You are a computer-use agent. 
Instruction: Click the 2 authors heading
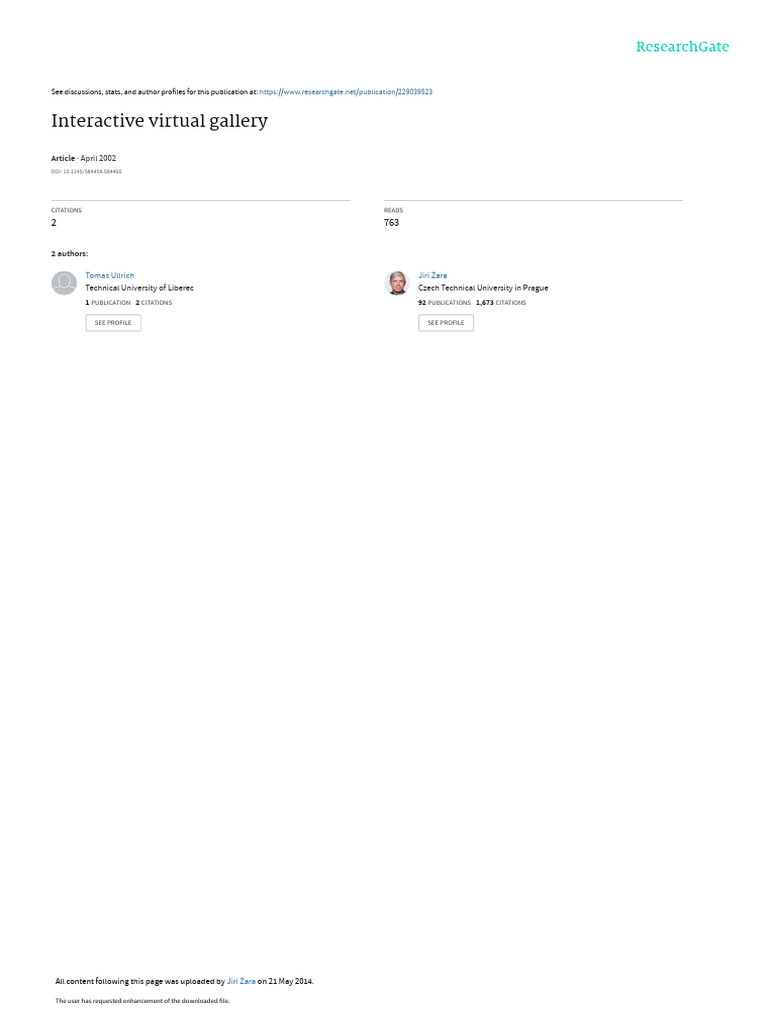(70, 253)
